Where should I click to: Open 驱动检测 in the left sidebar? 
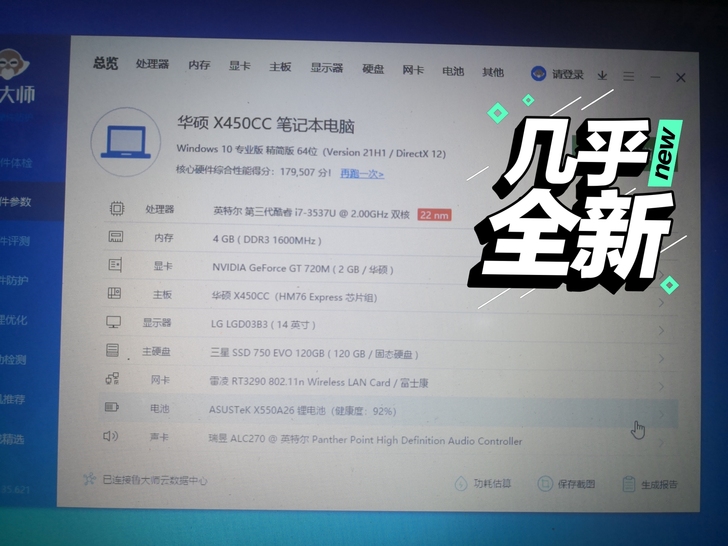pyautogui.click(x=13, y=359)
